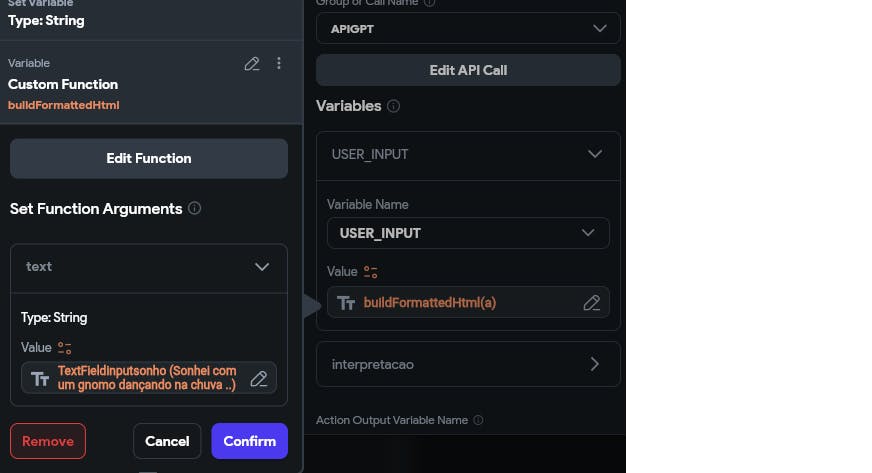Edit the TextFieldInputsonho value with pencil icon
The height and width of the screenshot is (473, 872).
259,378
